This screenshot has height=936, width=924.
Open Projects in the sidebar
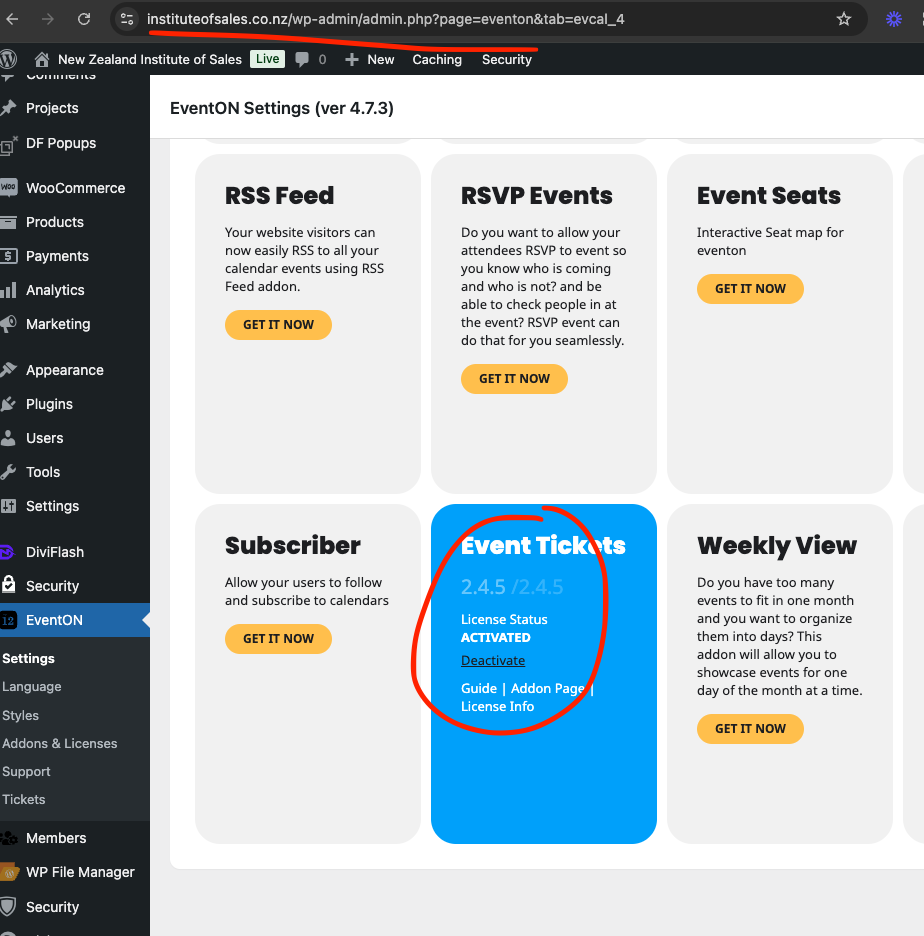tap(52, 108)
